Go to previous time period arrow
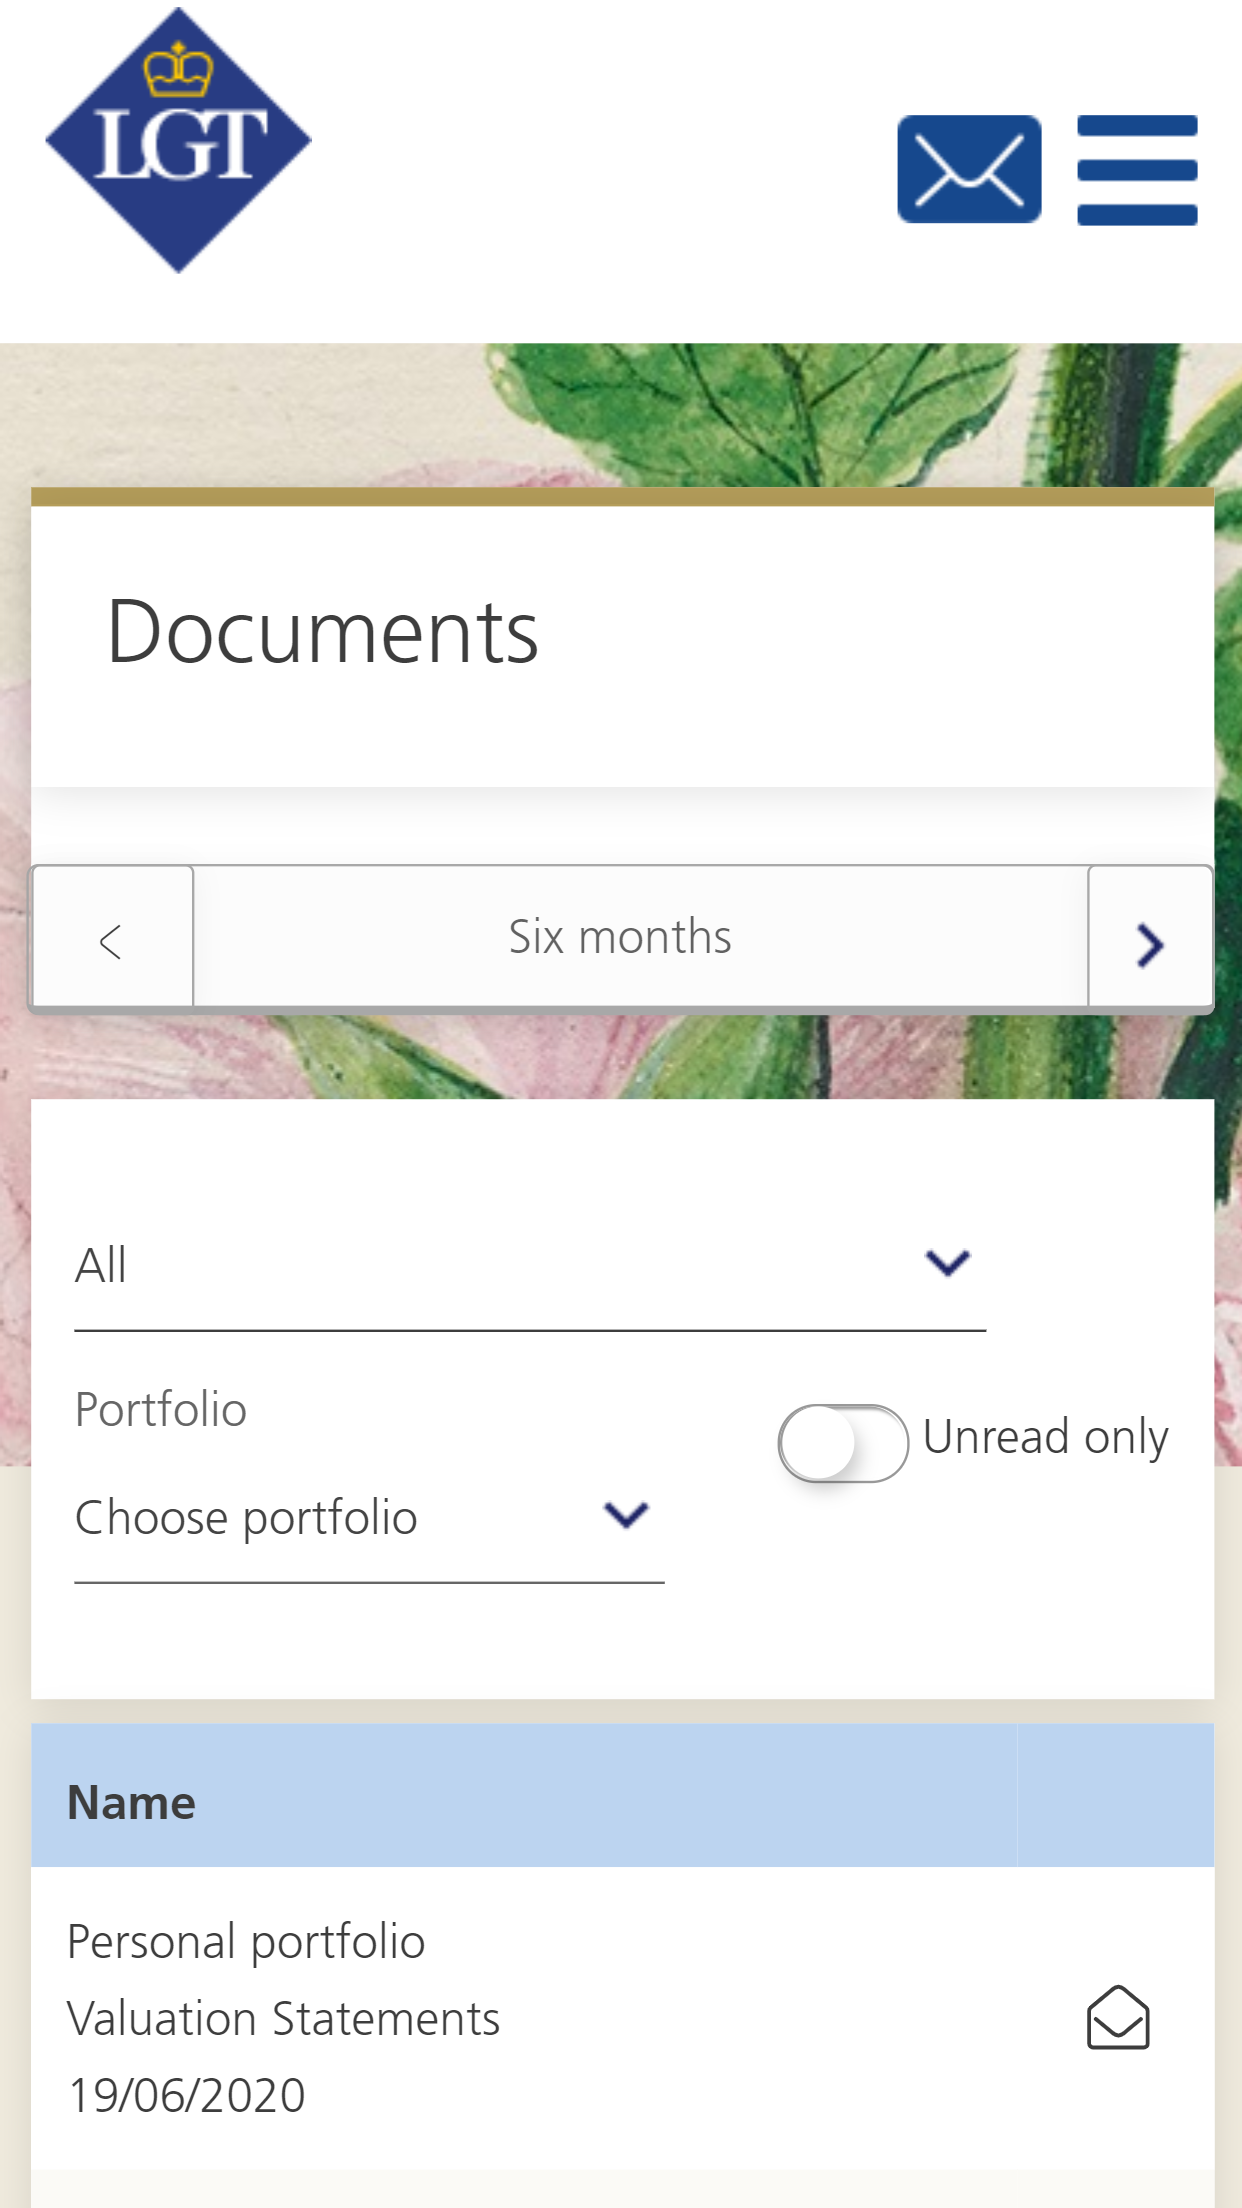 (112, 939)
